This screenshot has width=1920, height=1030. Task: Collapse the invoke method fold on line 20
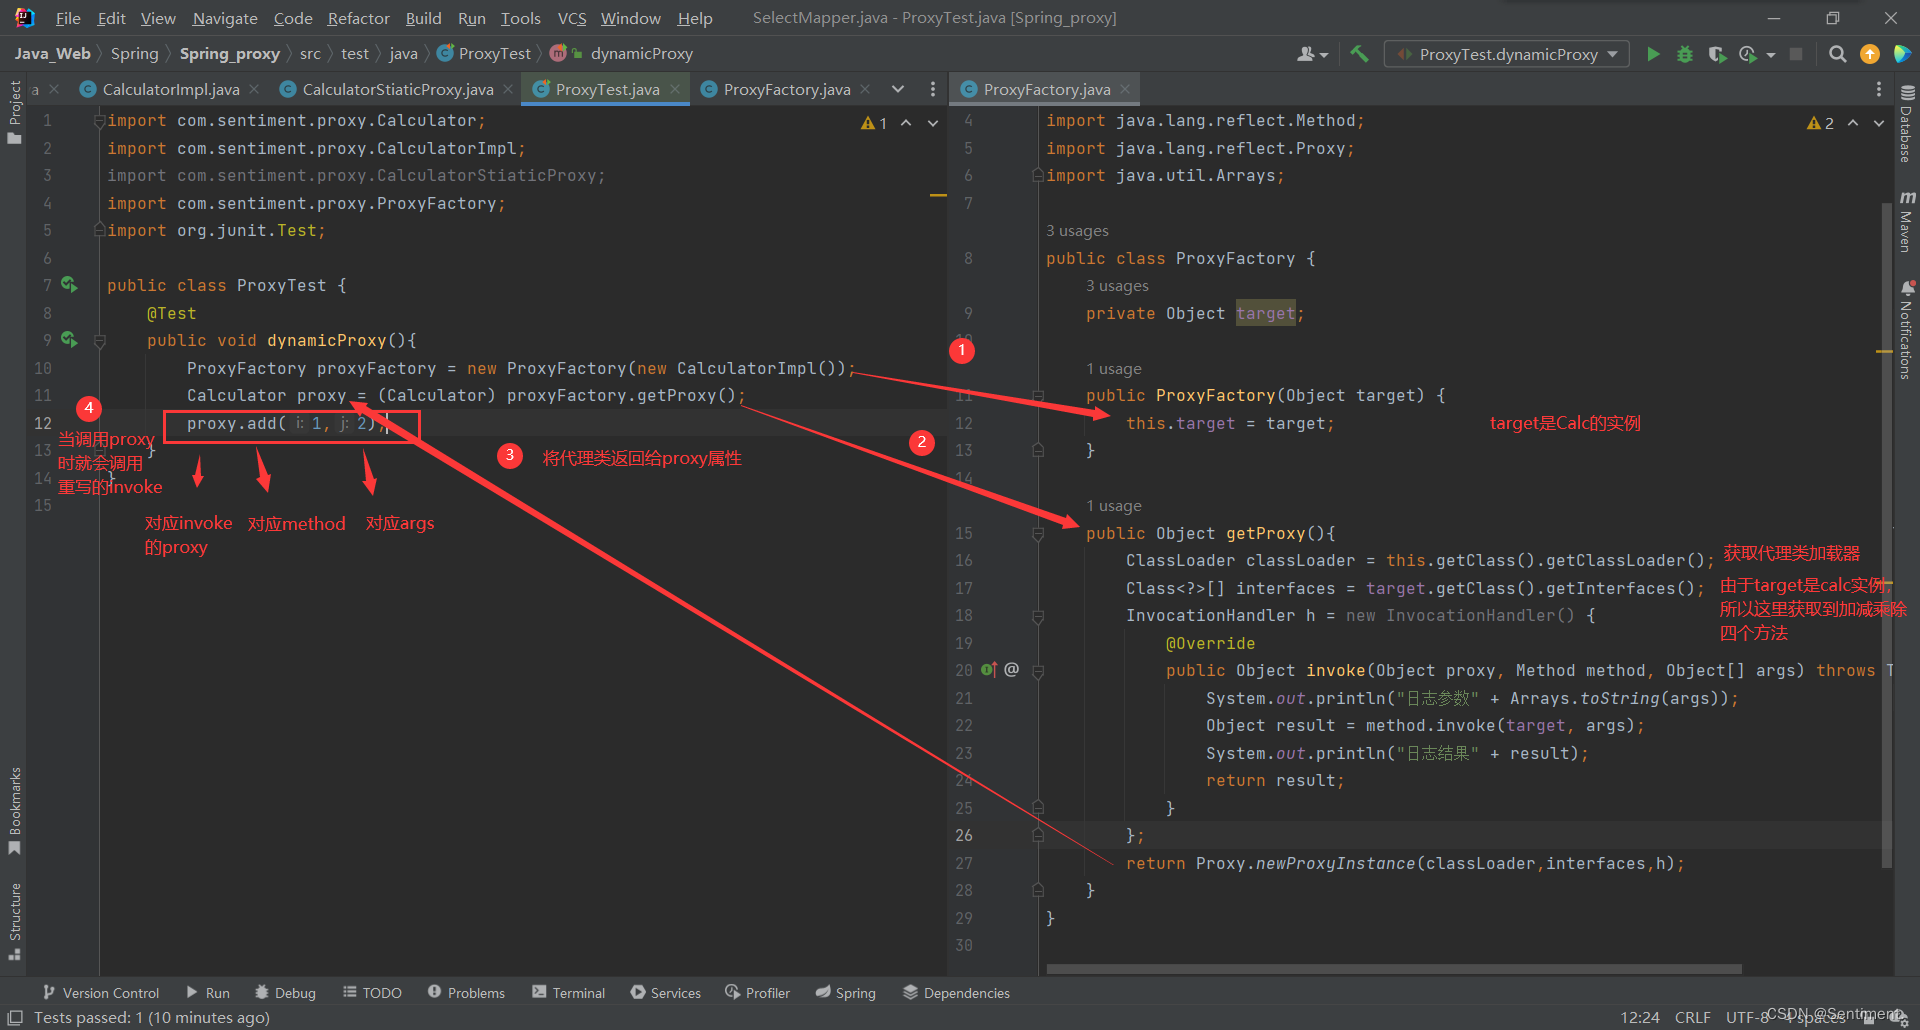point(1038,671)
